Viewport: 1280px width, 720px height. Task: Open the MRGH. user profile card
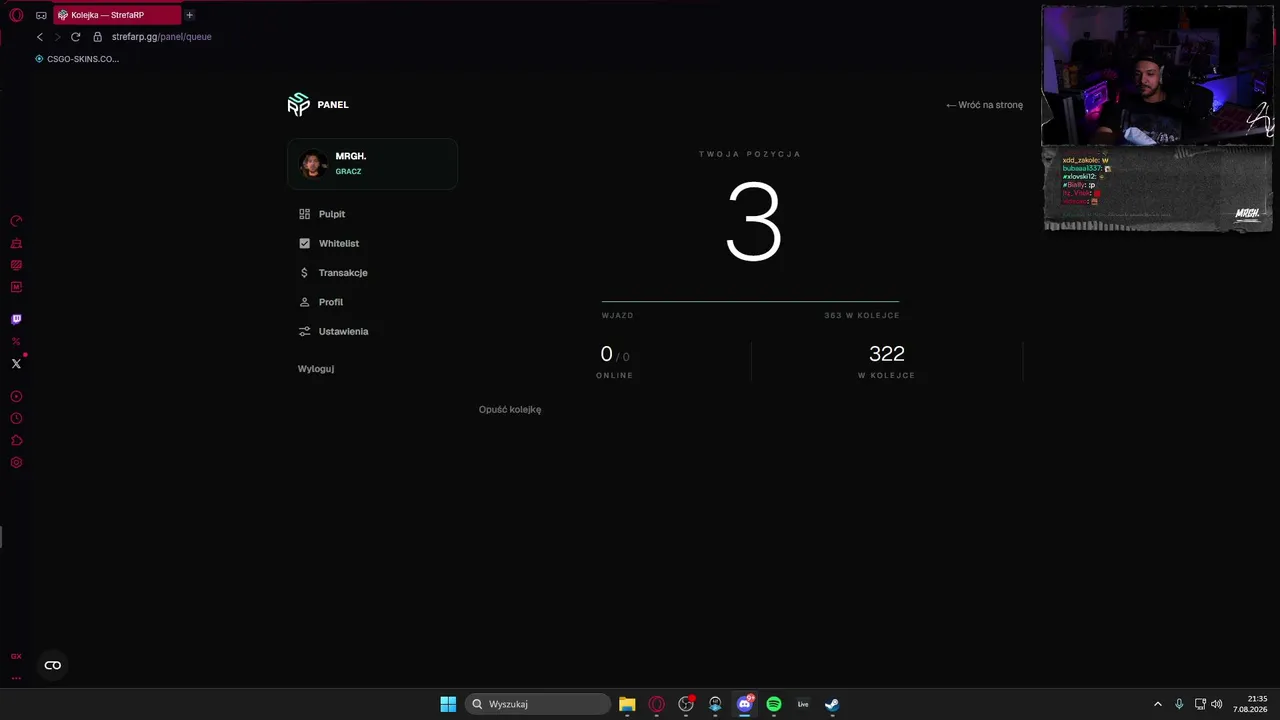coord(372,164)
